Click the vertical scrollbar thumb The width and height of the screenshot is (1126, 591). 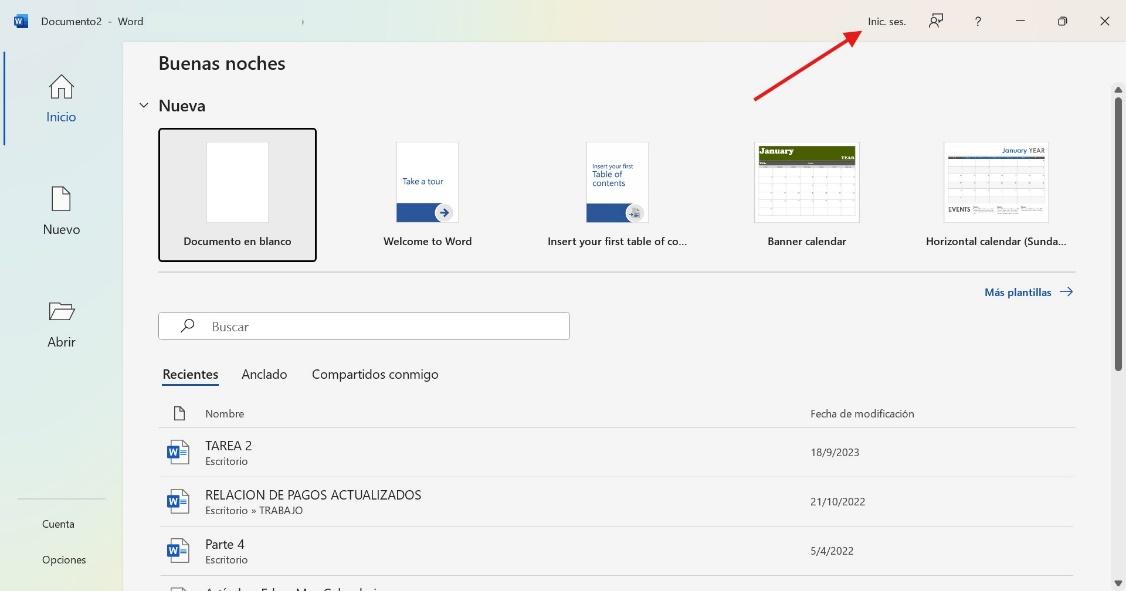[x=1118, y=234]
